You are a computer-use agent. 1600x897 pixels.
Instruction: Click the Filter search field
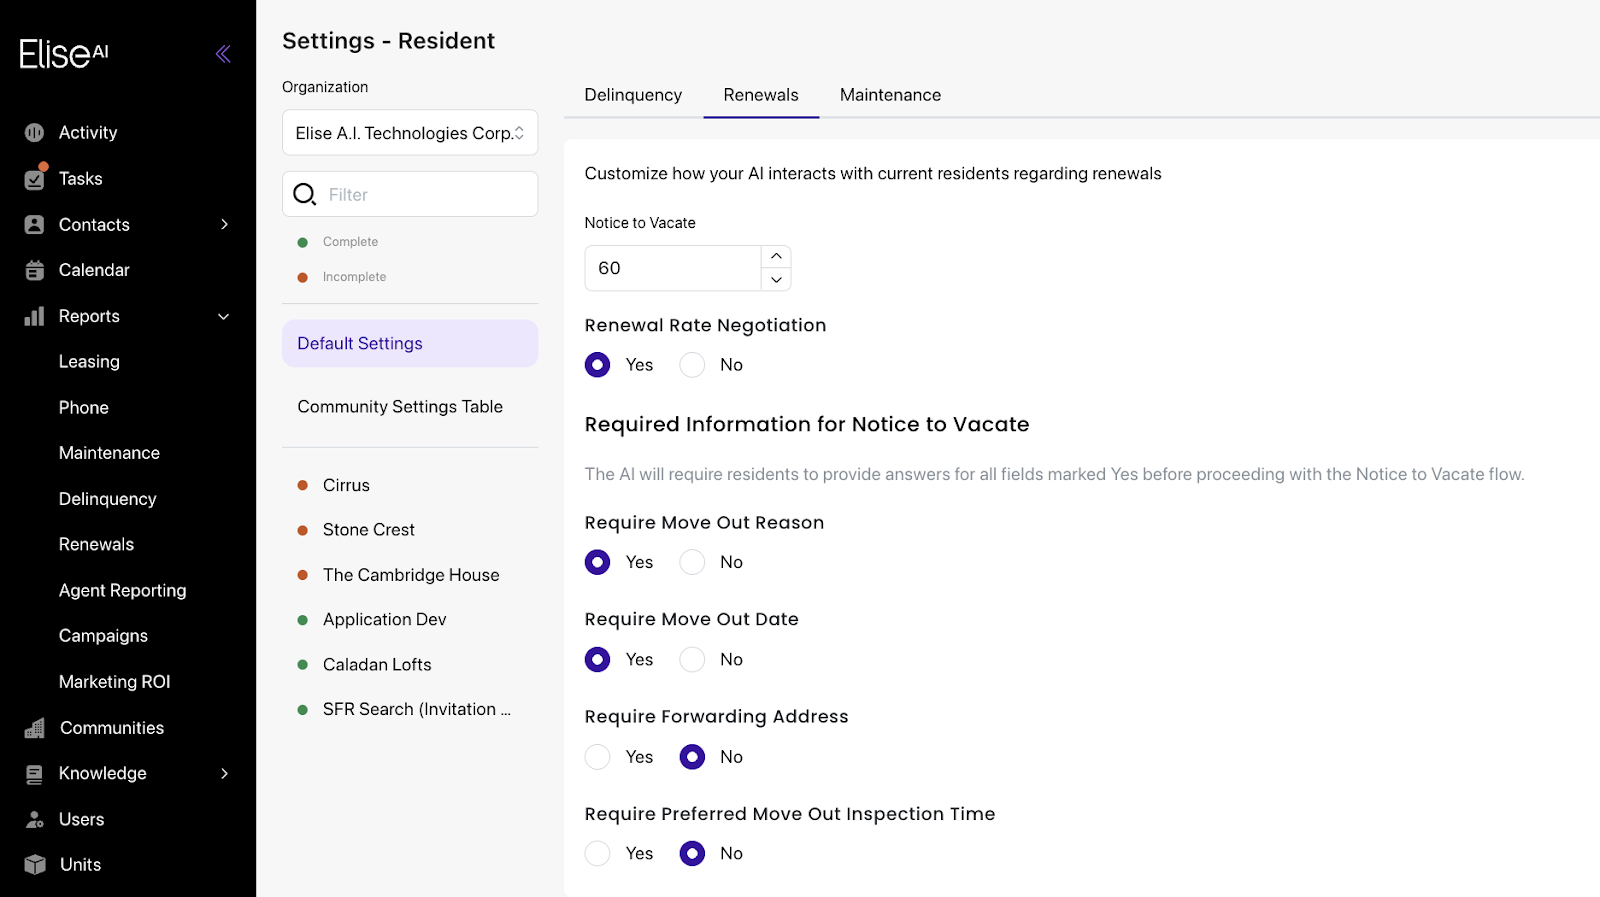point(410,194)
